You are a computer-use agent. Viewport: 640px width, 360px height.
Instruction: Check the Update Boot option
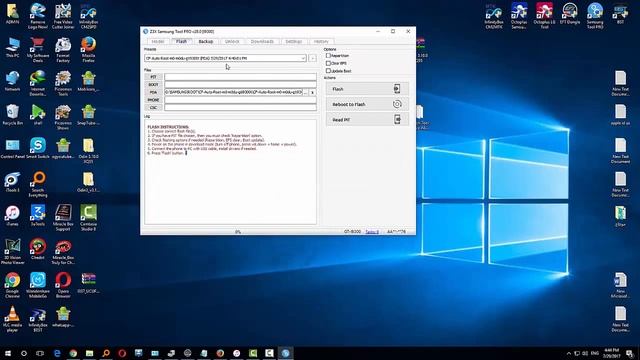(x=328, y=71)
